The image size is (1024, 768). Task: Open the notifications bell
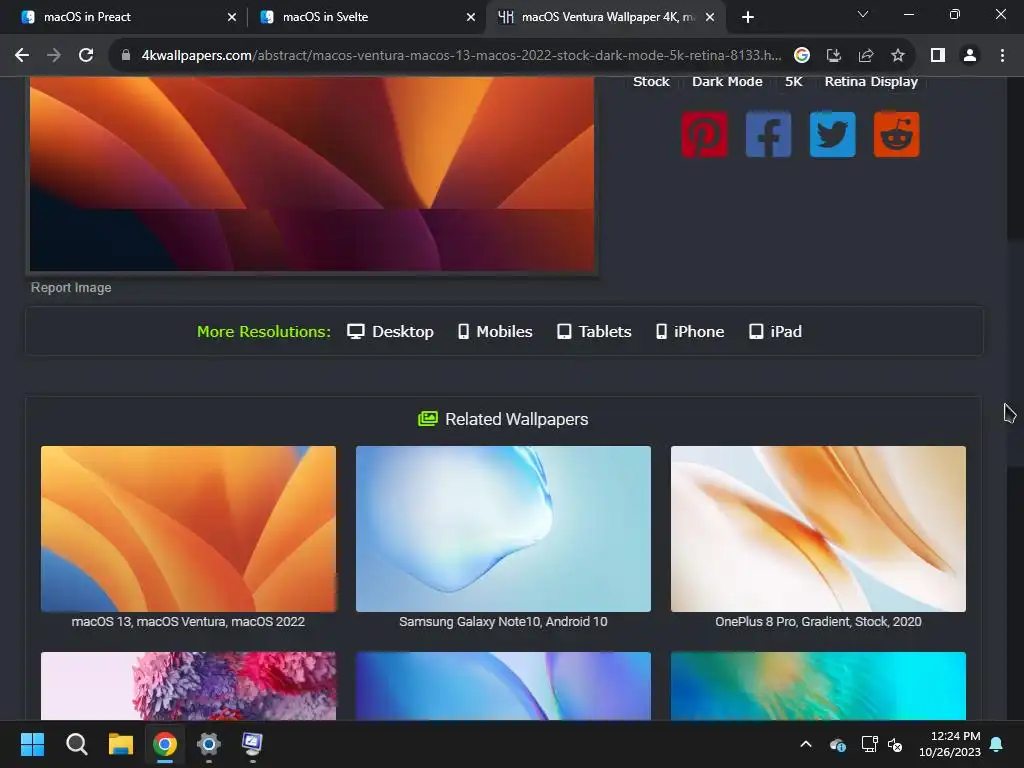997,744
